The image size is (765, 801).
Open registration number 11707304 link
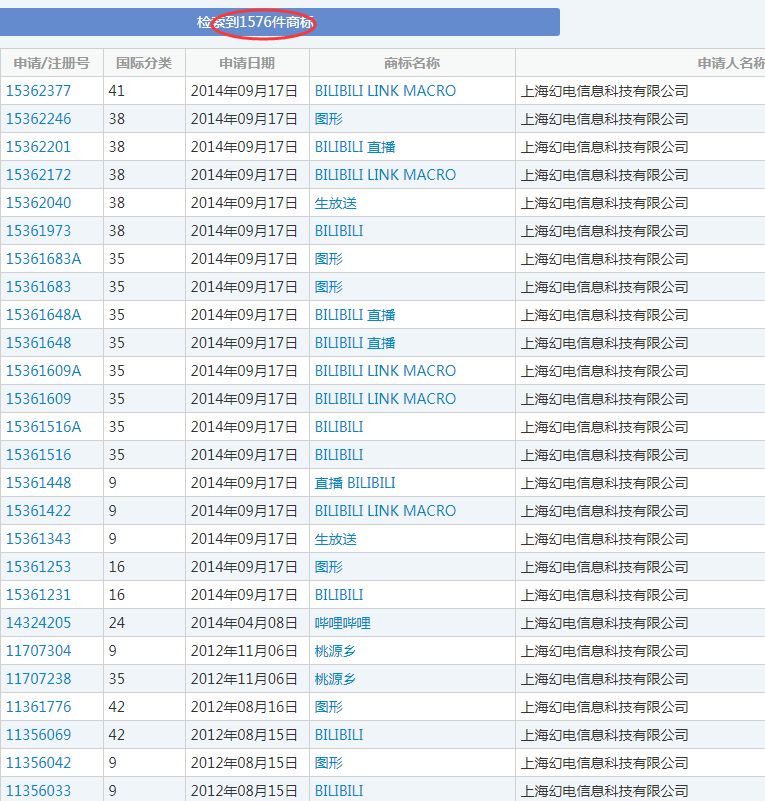coord(38,651)
